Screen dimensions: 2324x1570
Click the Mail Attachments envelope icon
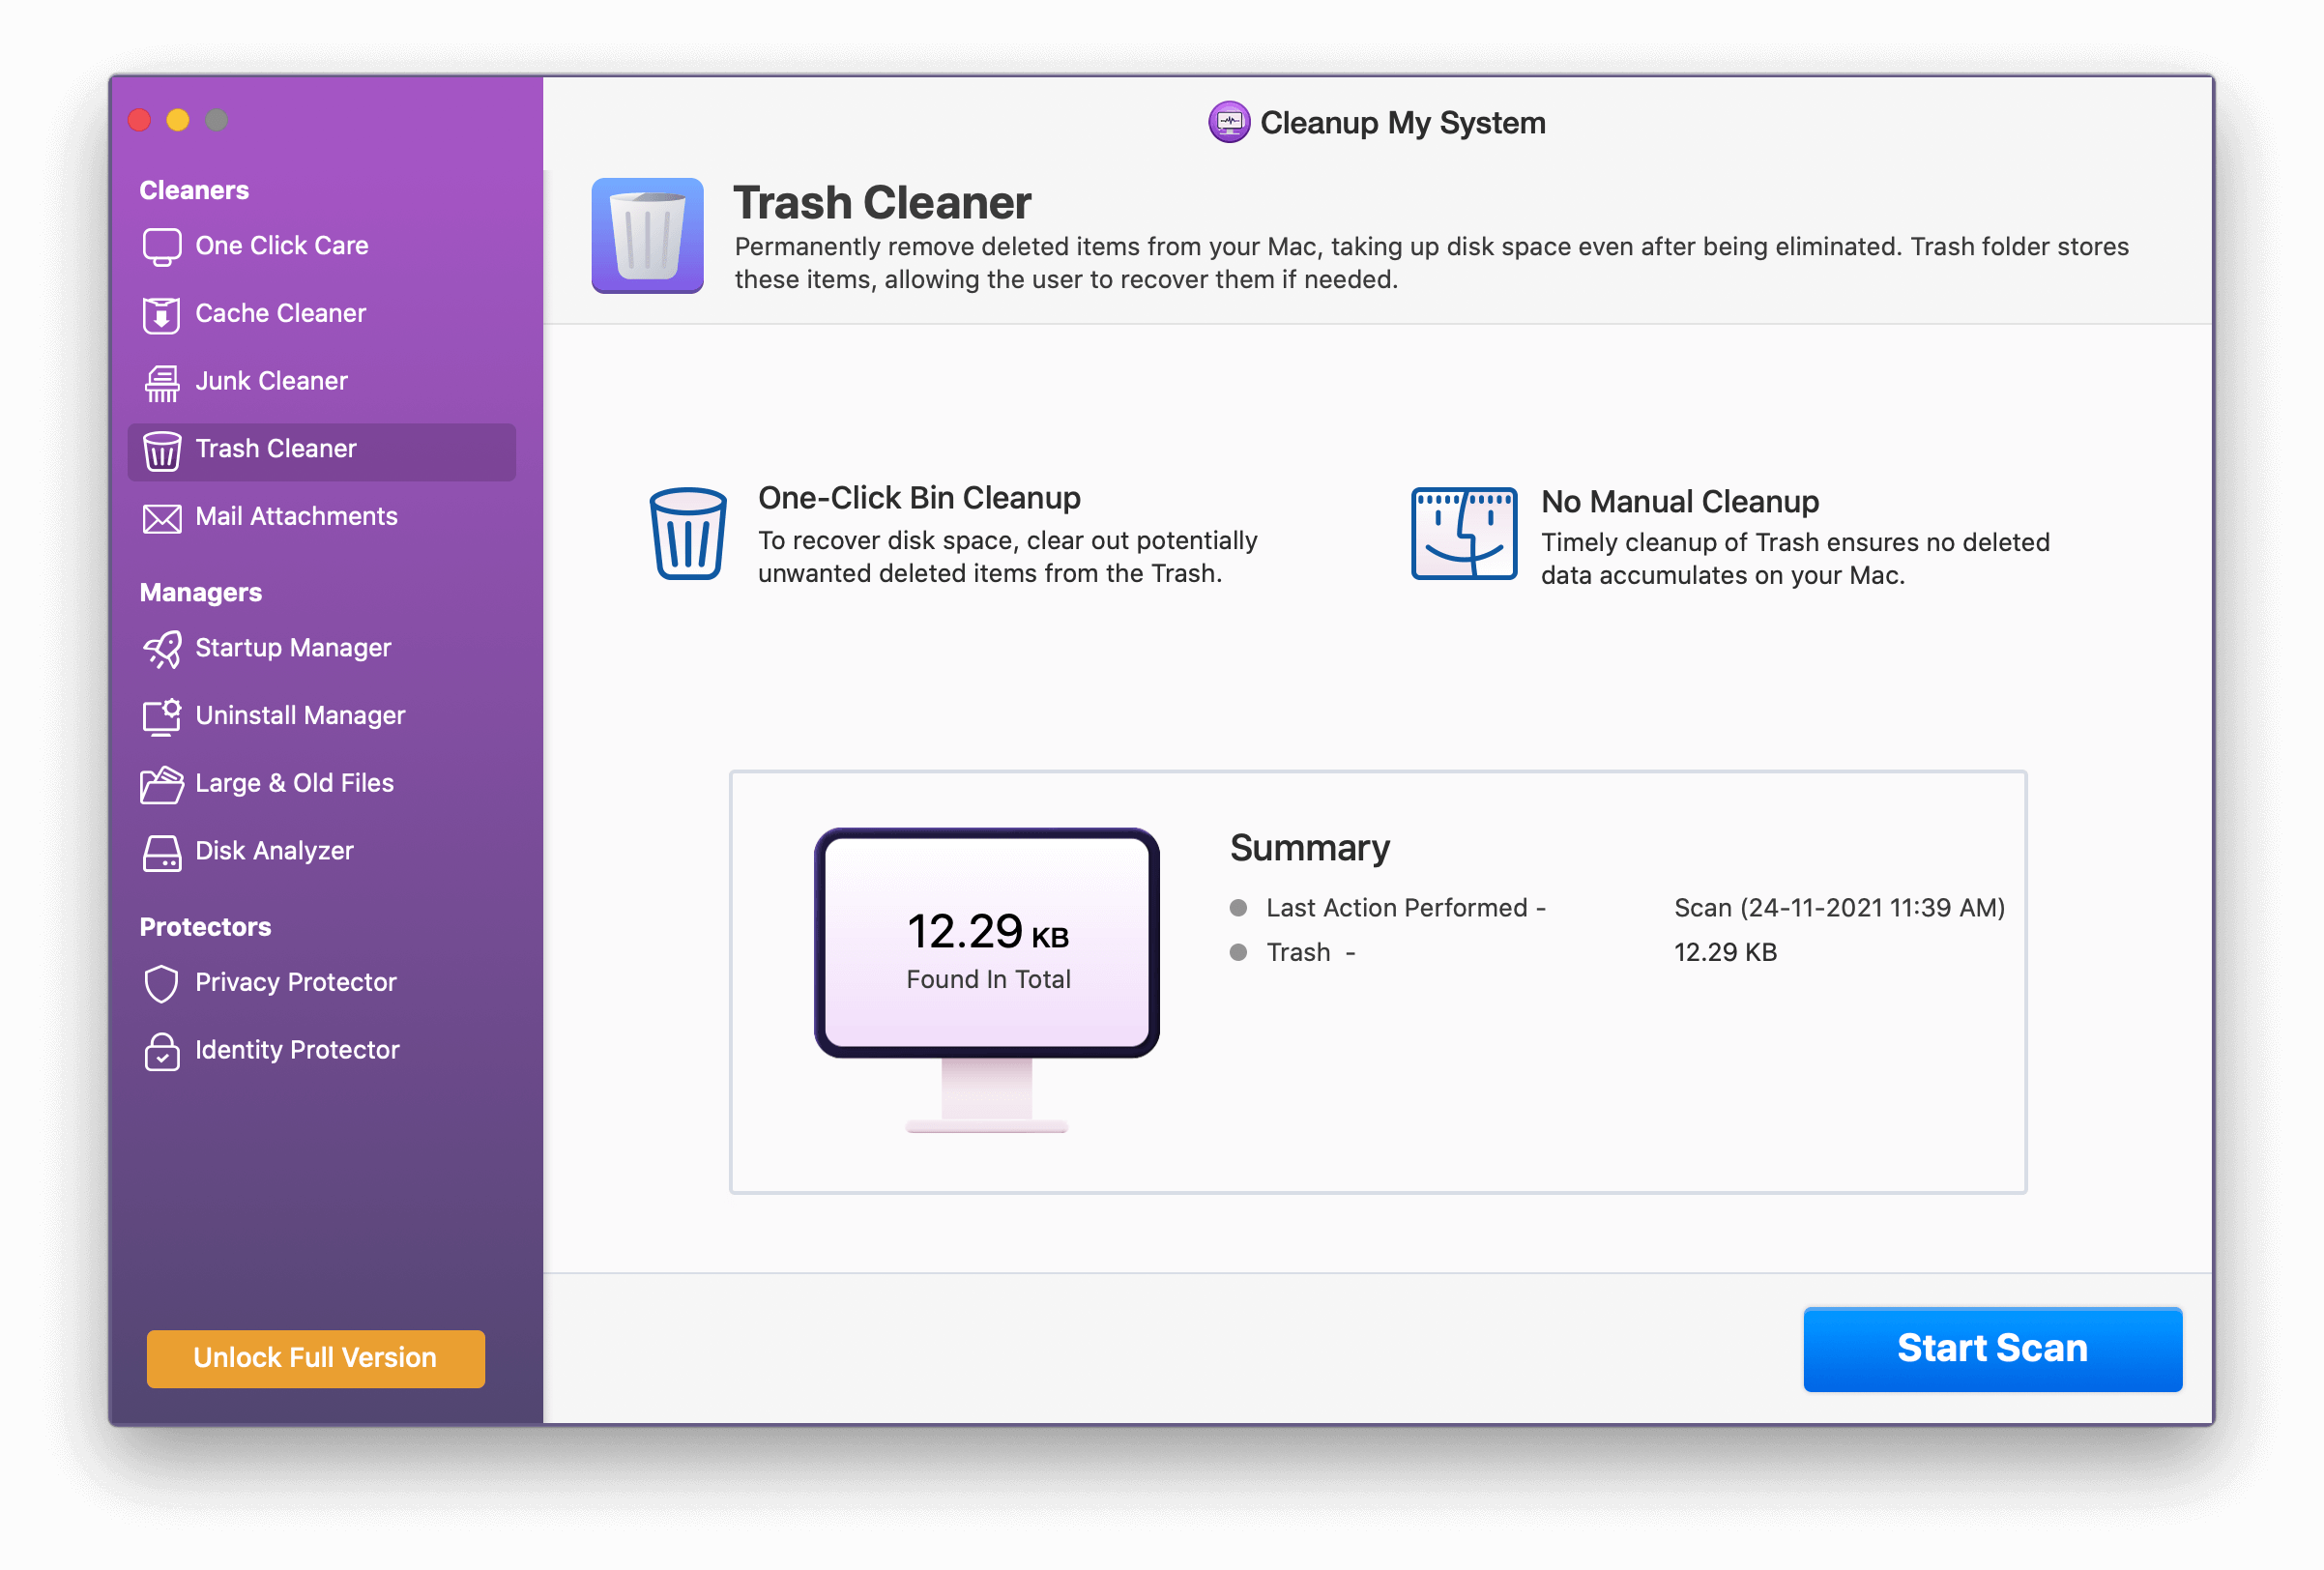[161, 518]
